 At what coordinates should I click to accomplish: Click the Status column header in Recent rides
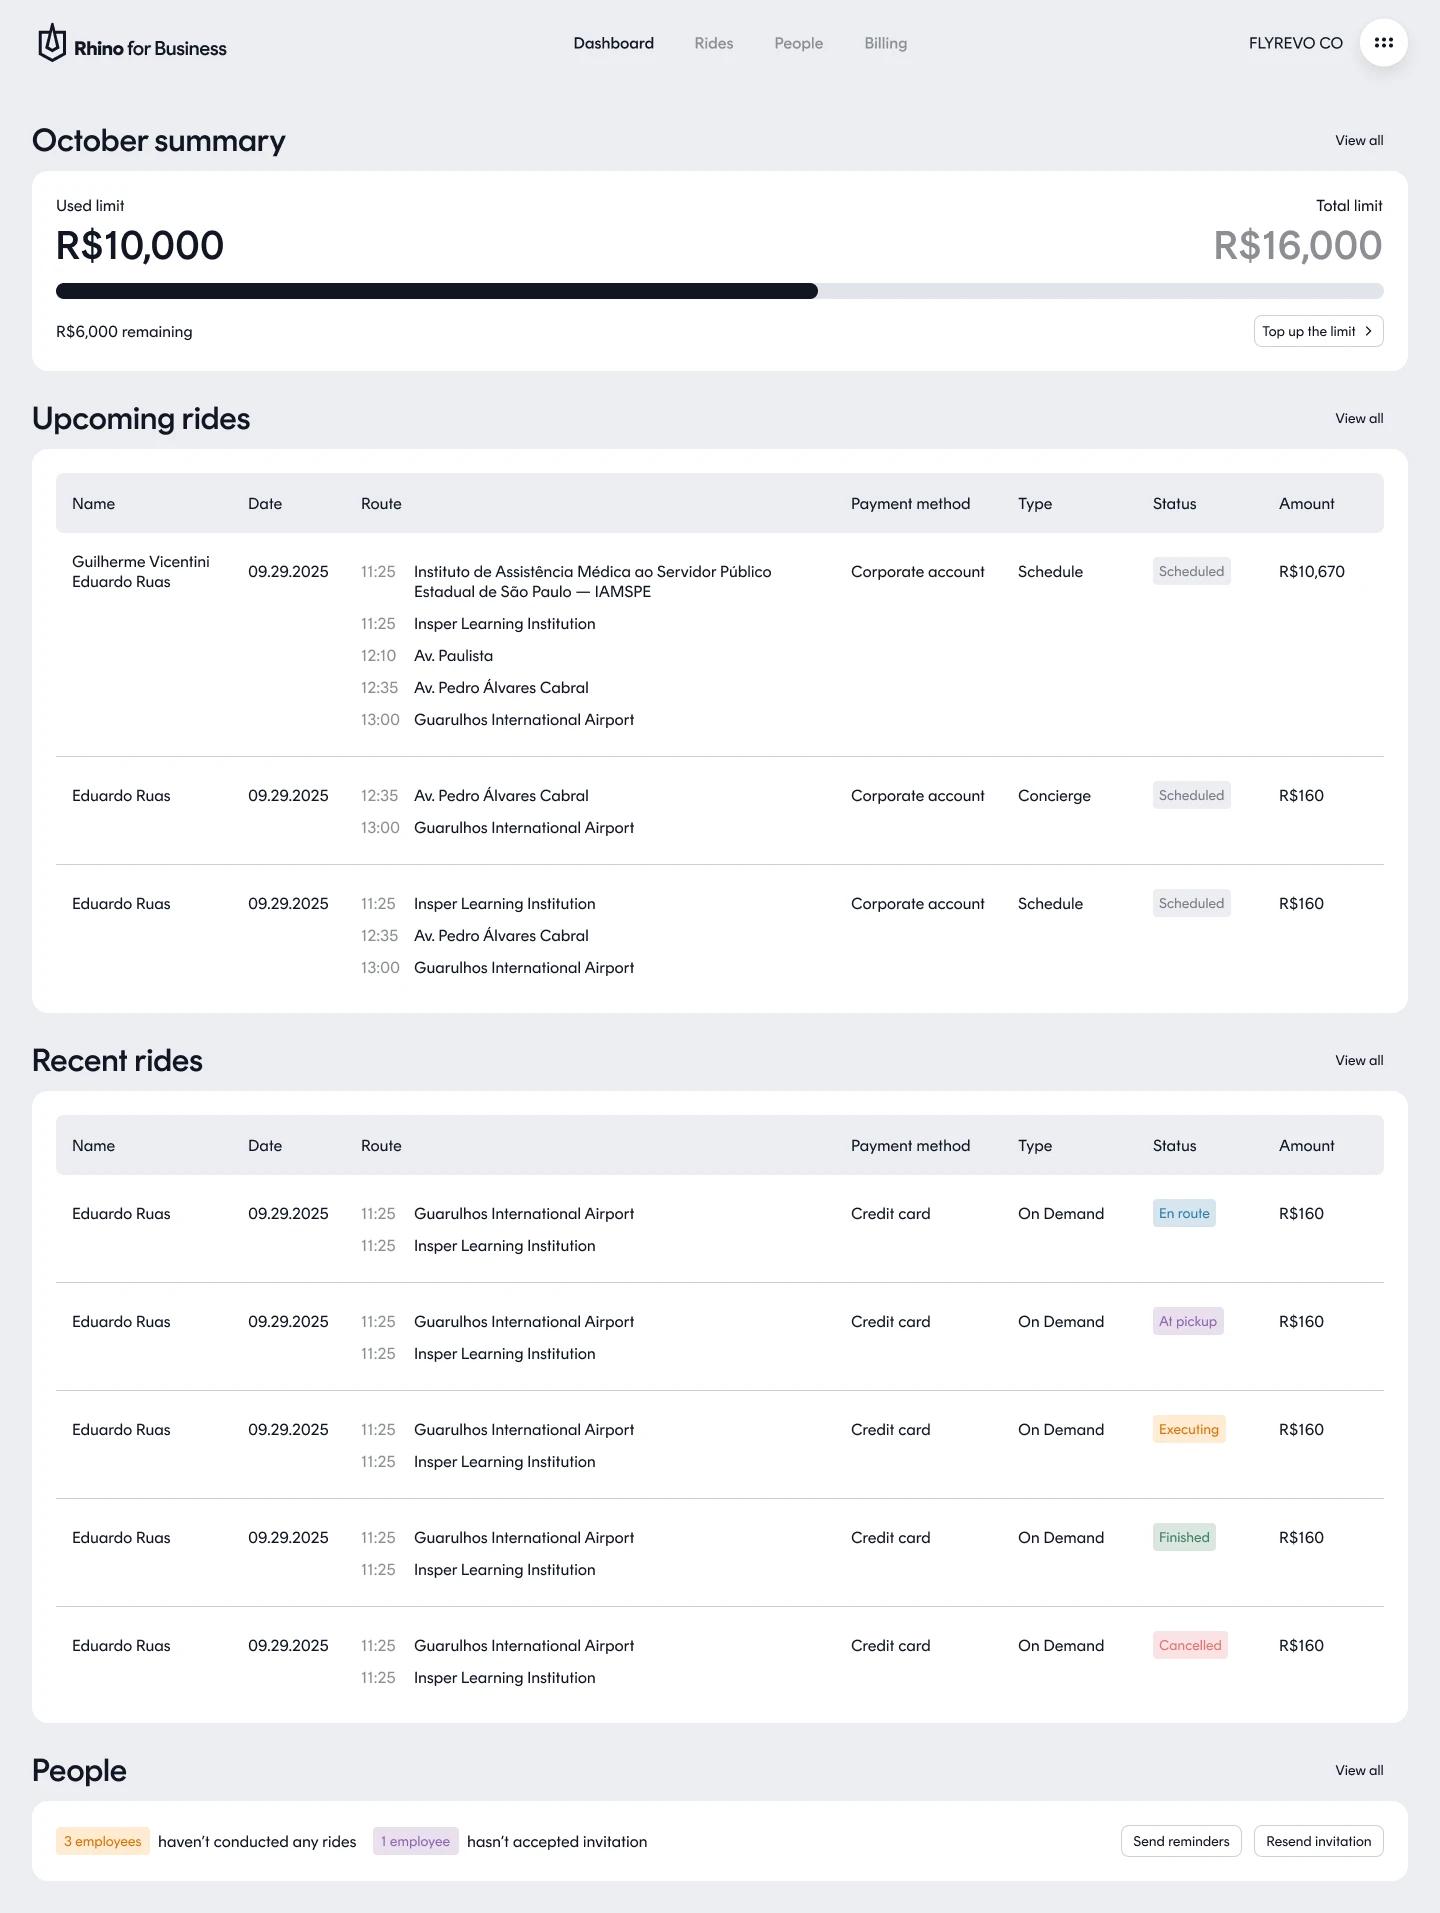pos(1174,1145)
